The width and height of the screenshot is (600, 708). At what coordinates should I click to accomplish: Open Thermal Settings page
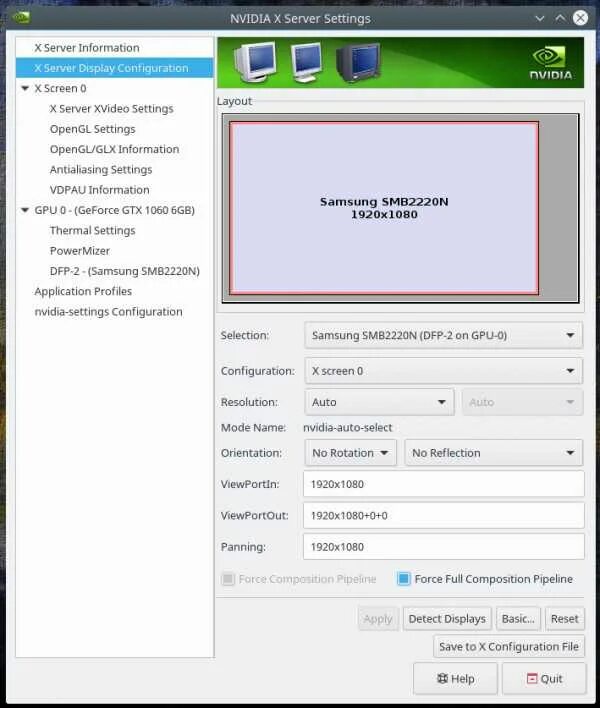(93, 230)
